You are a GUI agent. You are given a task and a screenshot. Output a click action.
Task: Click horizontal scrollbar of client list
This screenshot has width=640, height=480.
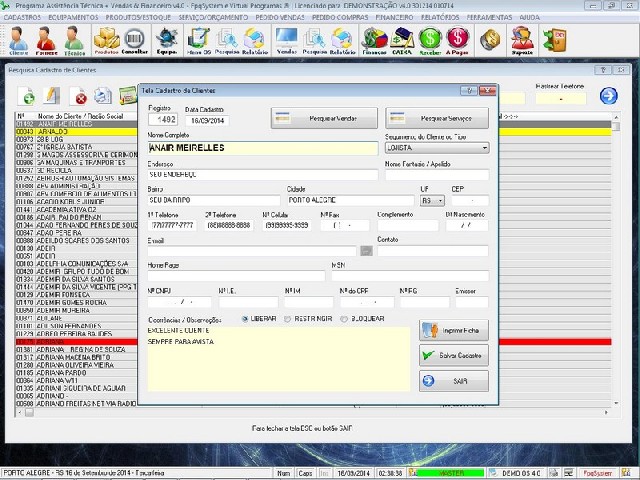pos(313,413)
